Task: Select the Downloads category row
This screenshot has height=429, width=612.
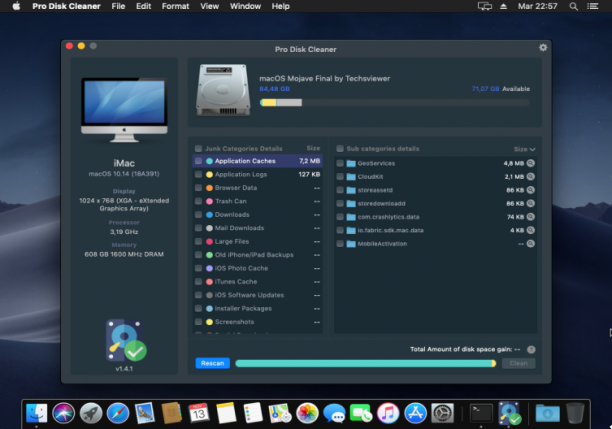Action: (258, 215)
